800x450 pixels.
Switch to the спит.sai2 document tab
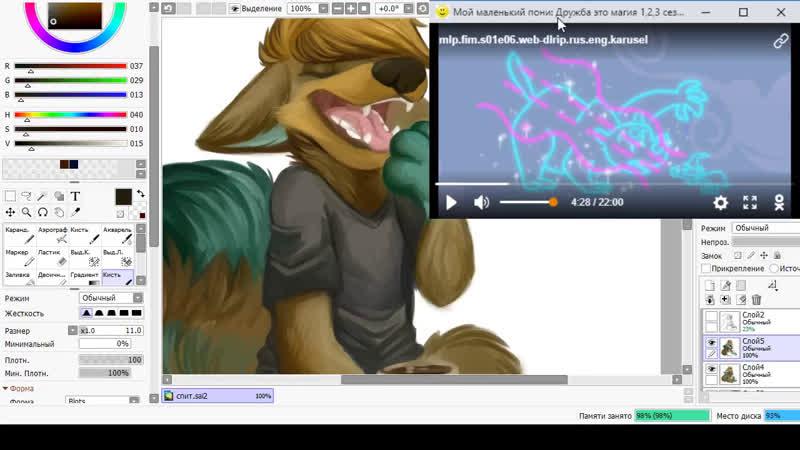(x=218, y=396)
